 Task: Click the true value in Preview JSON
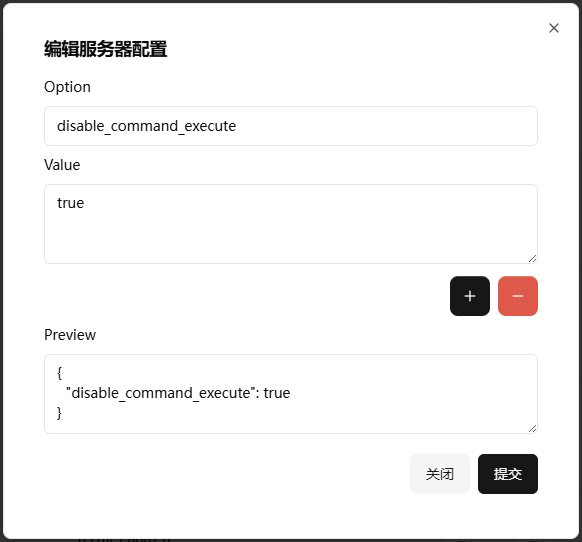point(277,393)
